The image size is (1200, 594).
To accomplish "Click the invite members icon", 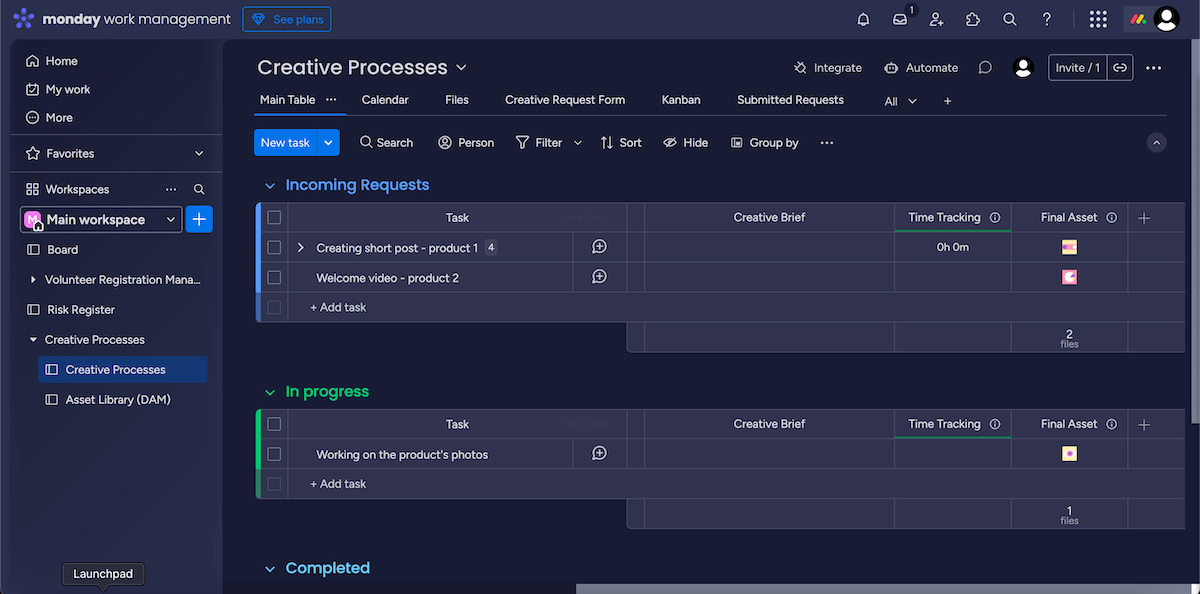I will (x=936, y=19).
